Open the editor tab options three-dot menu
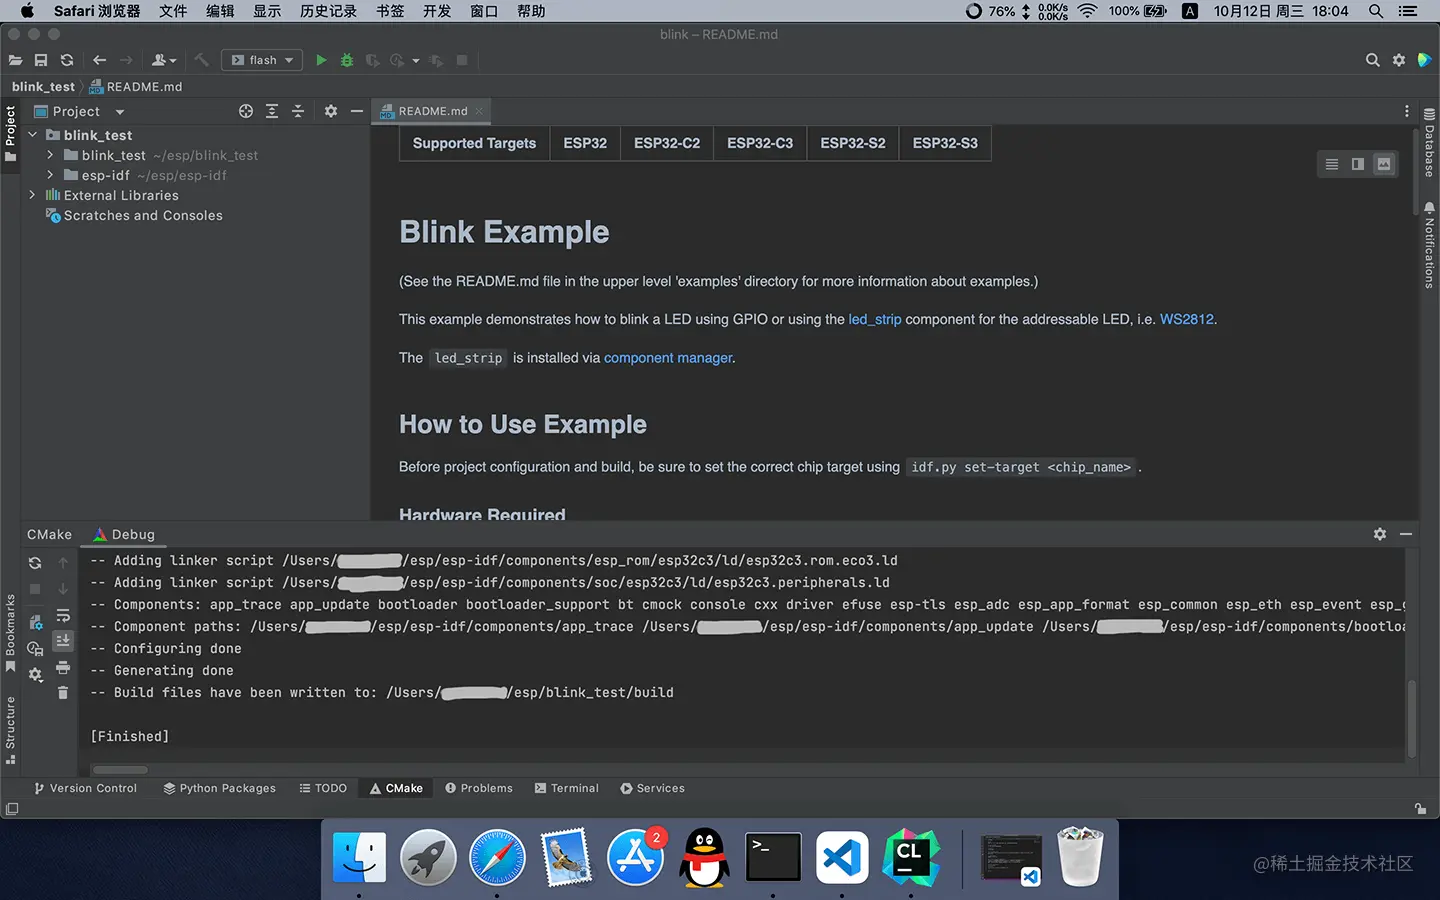Viewport: 1440px width, 900px height. [1406, 111]
